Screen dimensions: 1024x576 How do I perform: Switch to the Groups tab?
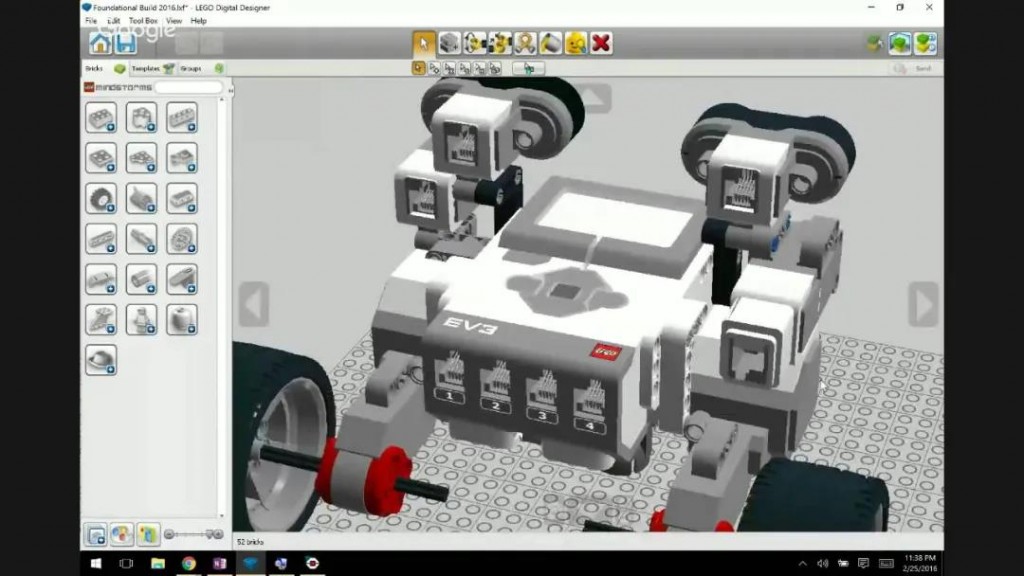pyautogui.click(x=201, y=69)
